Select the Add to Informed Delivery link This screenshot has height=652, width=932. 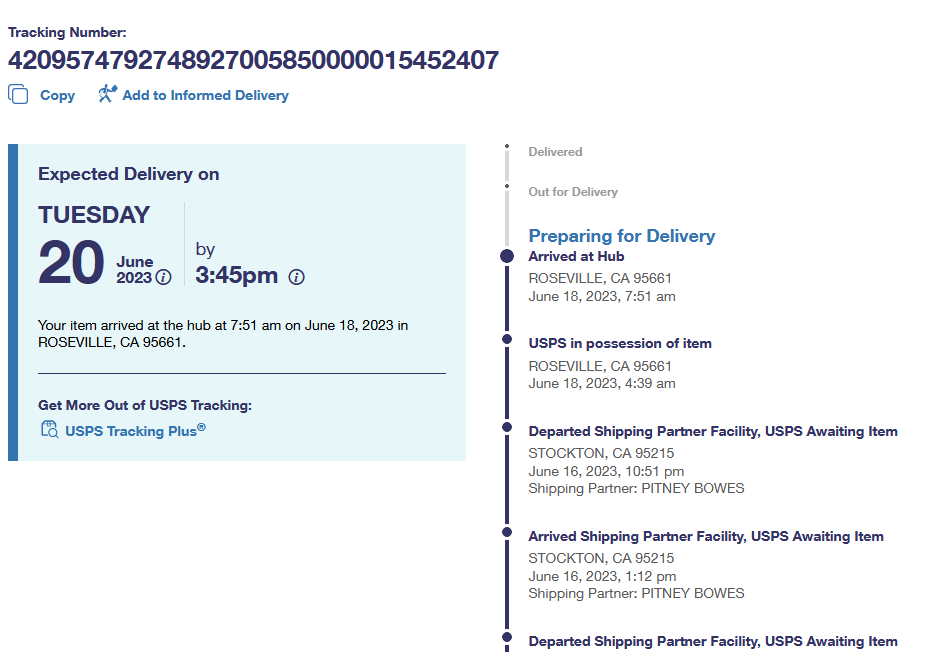205,95
